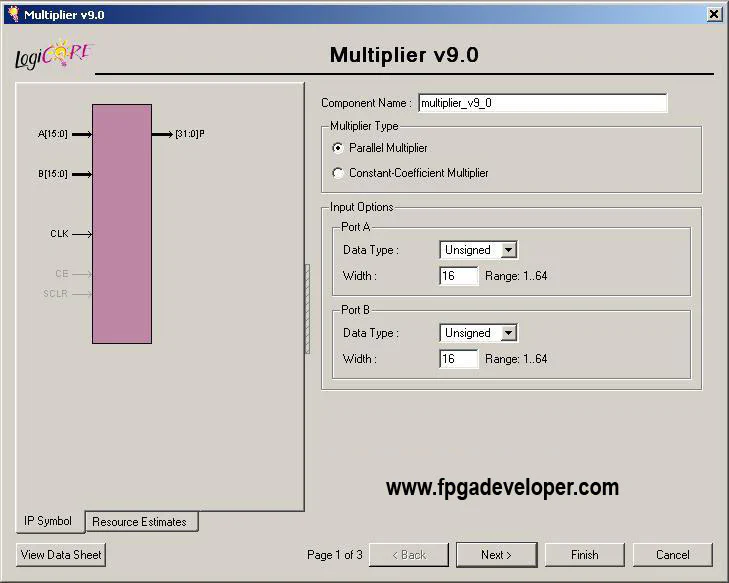Click the [31:0]P output port arrow
The image size is (729, 583).
[162, 134]
